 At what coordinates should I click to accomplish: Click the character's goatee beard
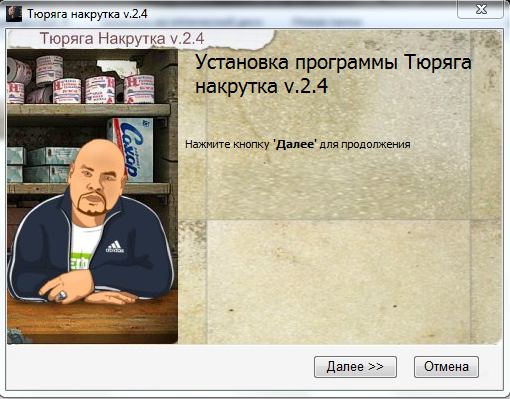coord(93,204)
